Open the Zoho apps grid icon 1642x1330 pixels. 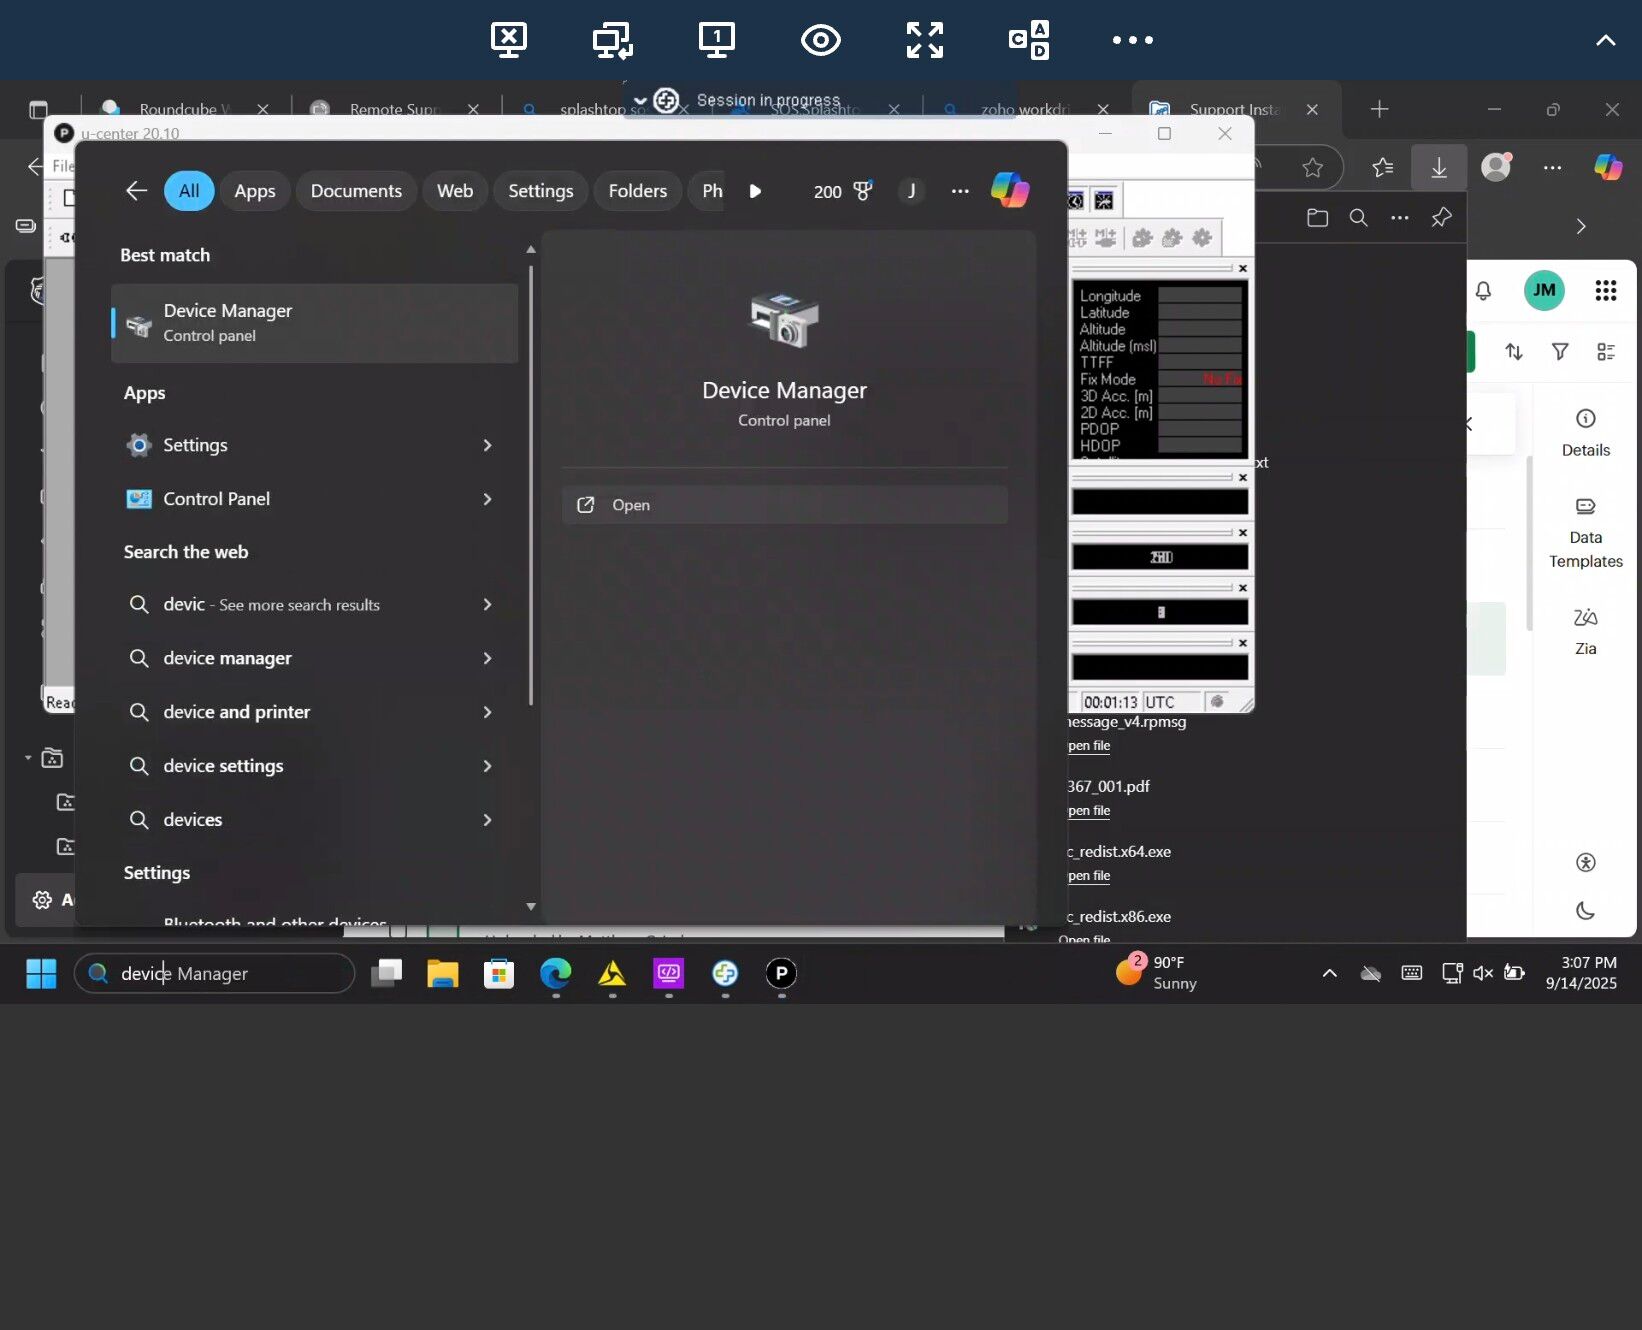[1606, 290]
